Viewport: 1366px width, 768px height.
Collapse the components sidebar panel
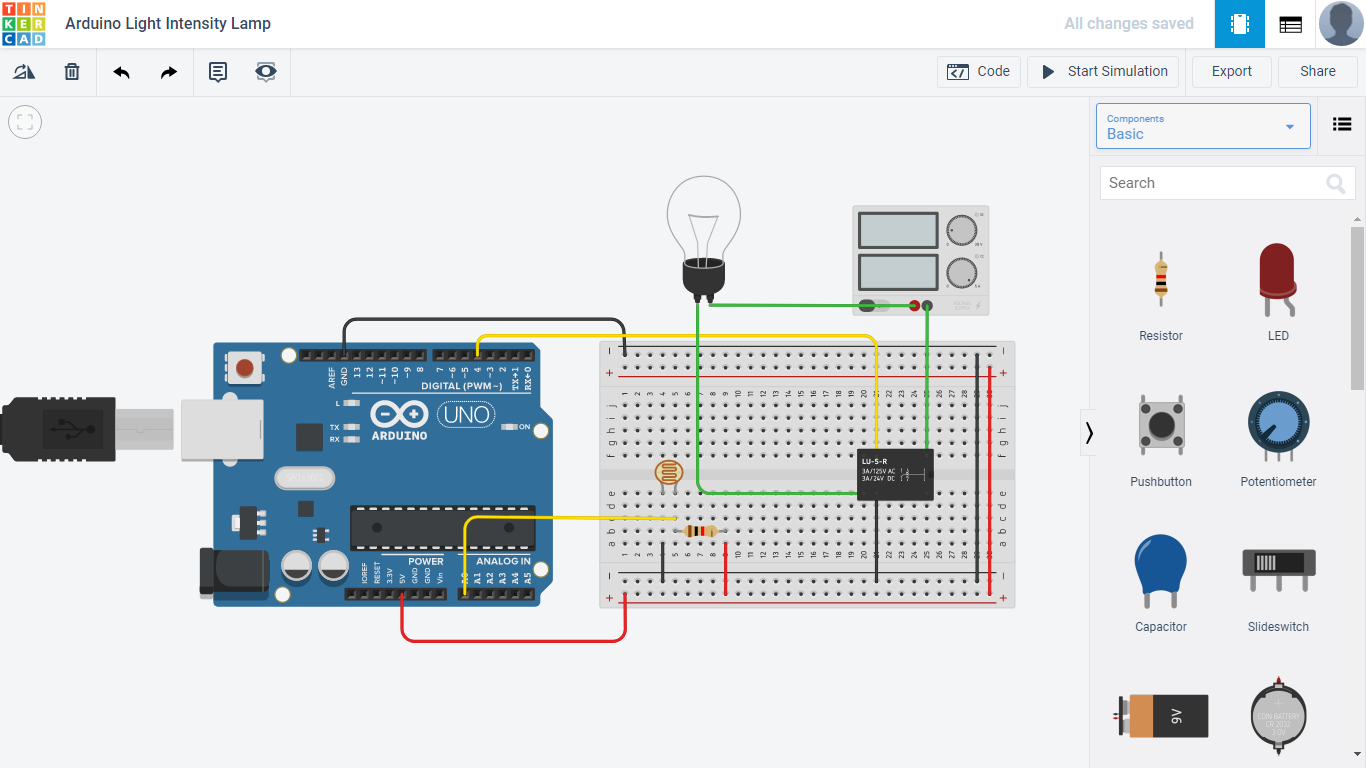(1089, 432)
